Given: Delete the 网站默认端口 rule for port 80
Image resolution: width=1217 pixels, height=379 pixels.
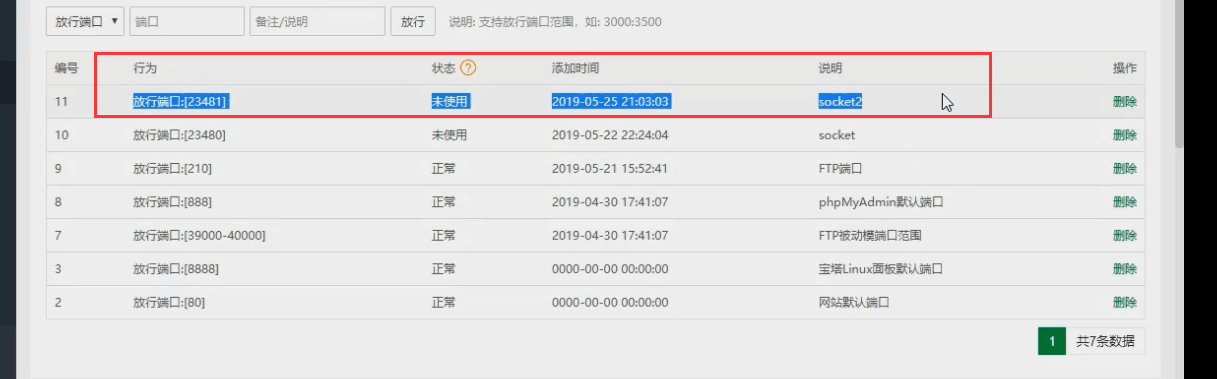Looking at the screenshot, I should [1124, 302].
